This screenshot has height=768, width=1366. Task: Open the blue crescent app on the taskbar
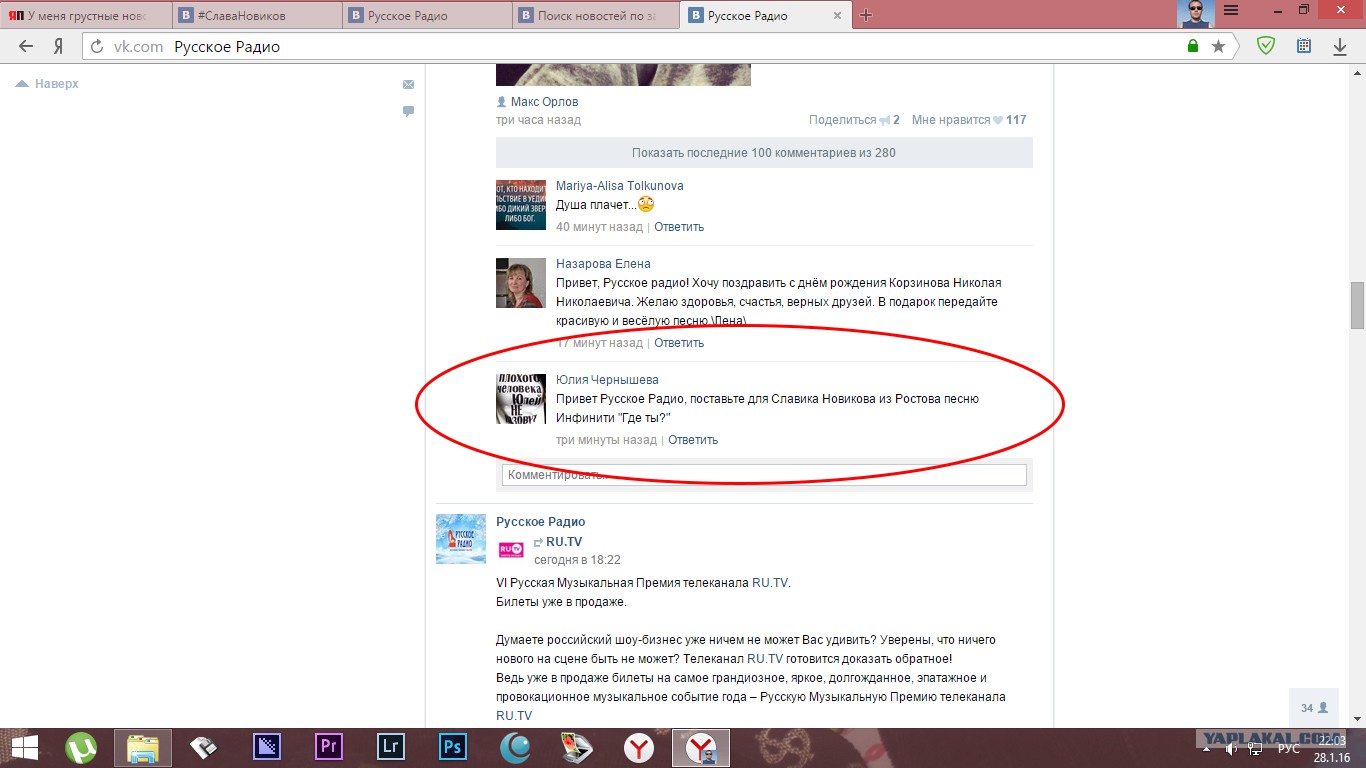click(515, 748)
